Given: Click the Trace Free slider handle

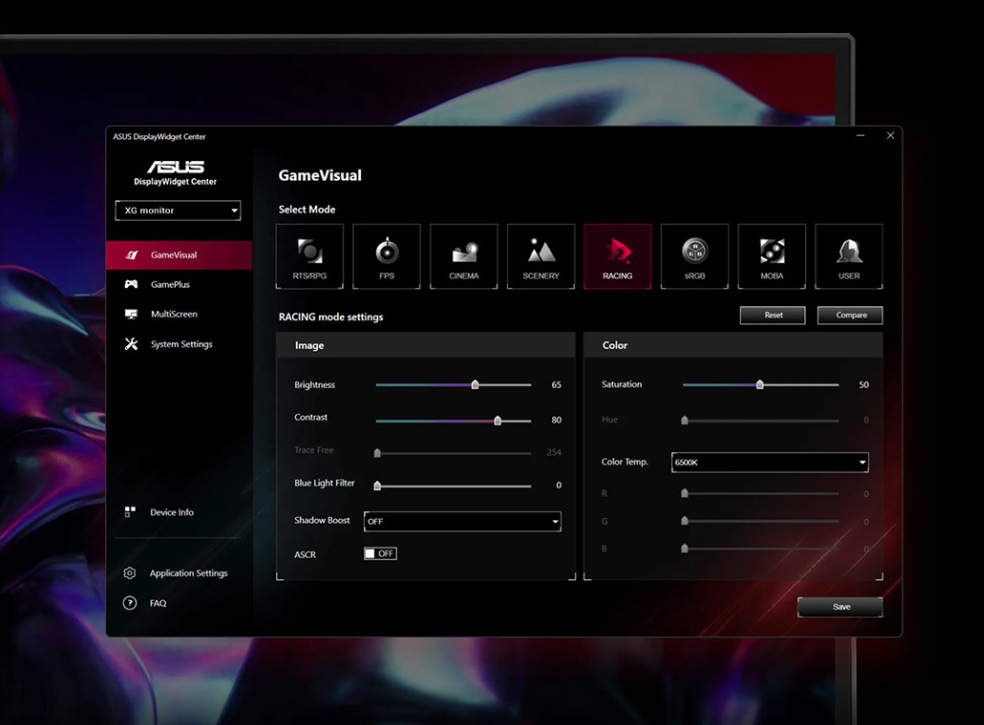Looking at the screenshot, I should click(x=377, y=453).
